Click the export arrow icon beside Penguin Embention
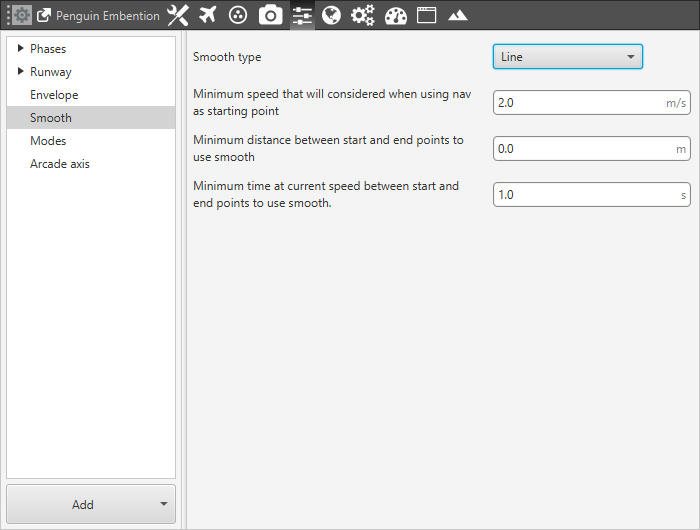This screenshot has width=700, height=530. pos(44,16)
